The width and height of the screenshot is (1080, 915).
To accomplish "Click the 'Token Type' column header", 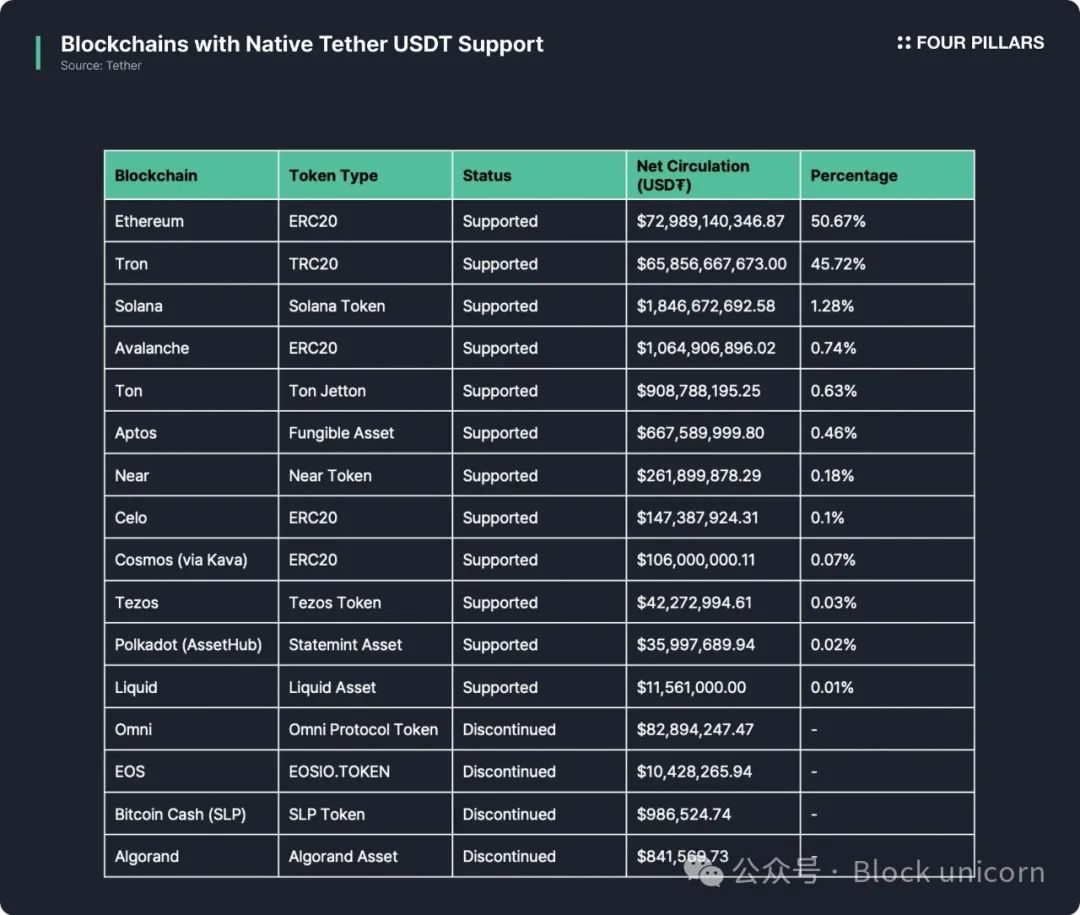I will tap(333, 176).
